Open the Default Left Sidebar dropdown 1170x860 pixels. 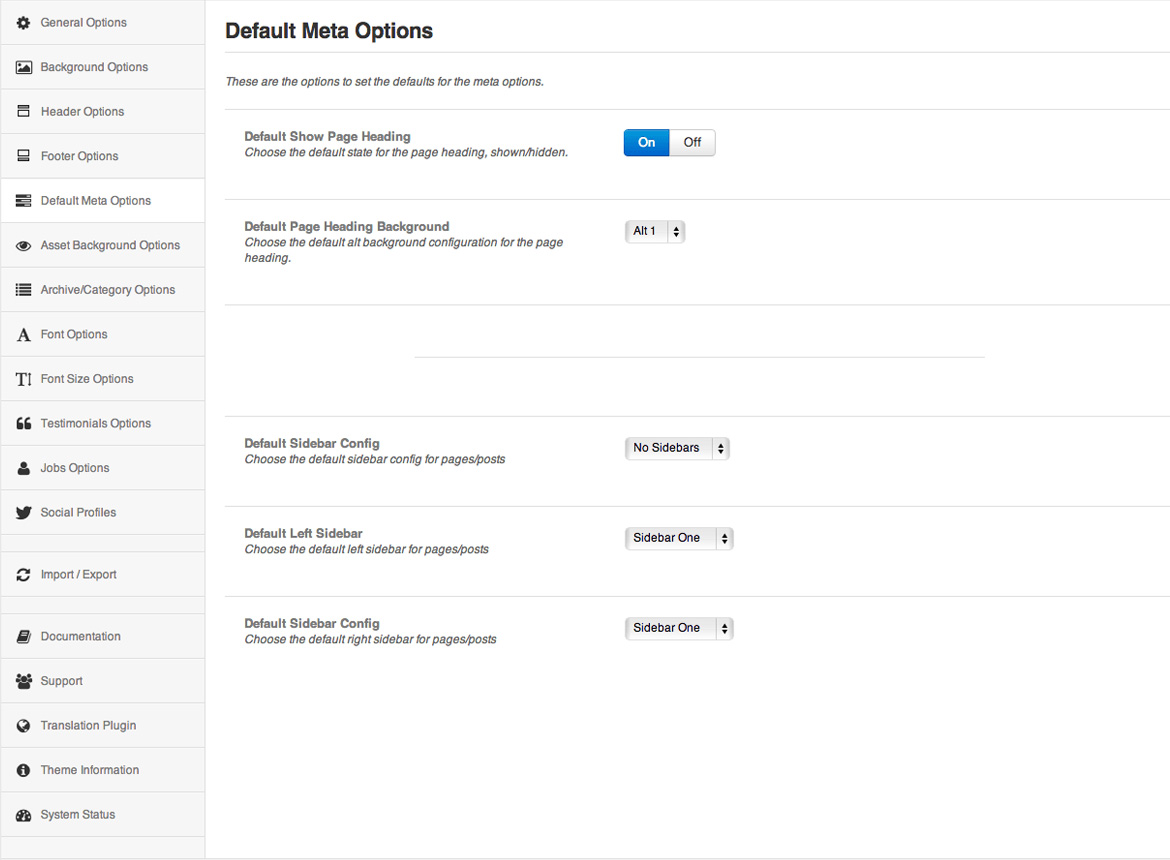click(x=679, y=538)
